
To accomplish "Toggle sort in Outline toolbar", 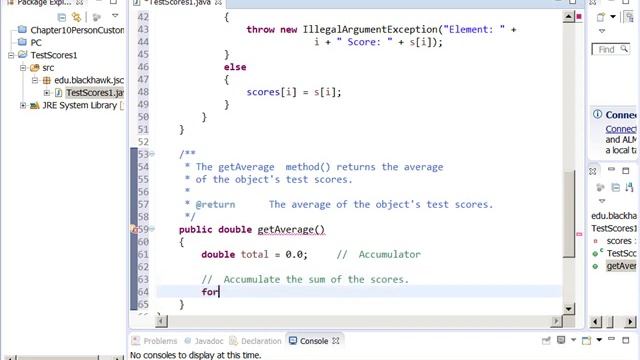I will point(629,187).
